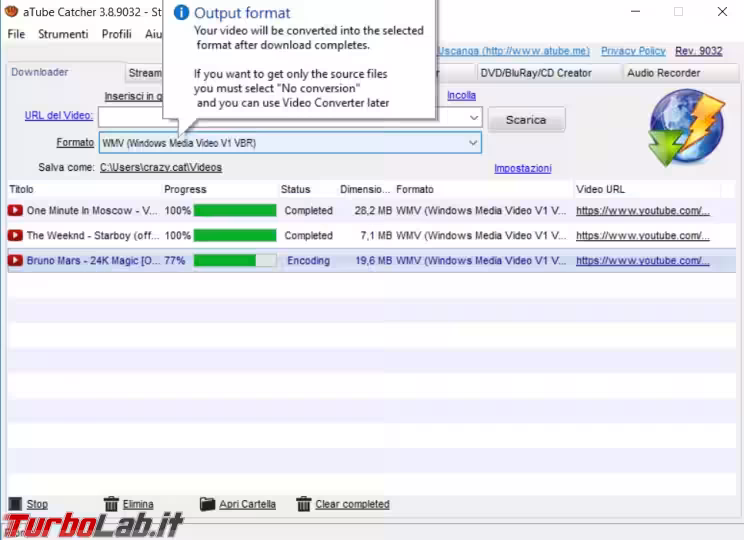Click the Incolla link
The height and width of the screenshot is (540, 744).
click(461, 95)
